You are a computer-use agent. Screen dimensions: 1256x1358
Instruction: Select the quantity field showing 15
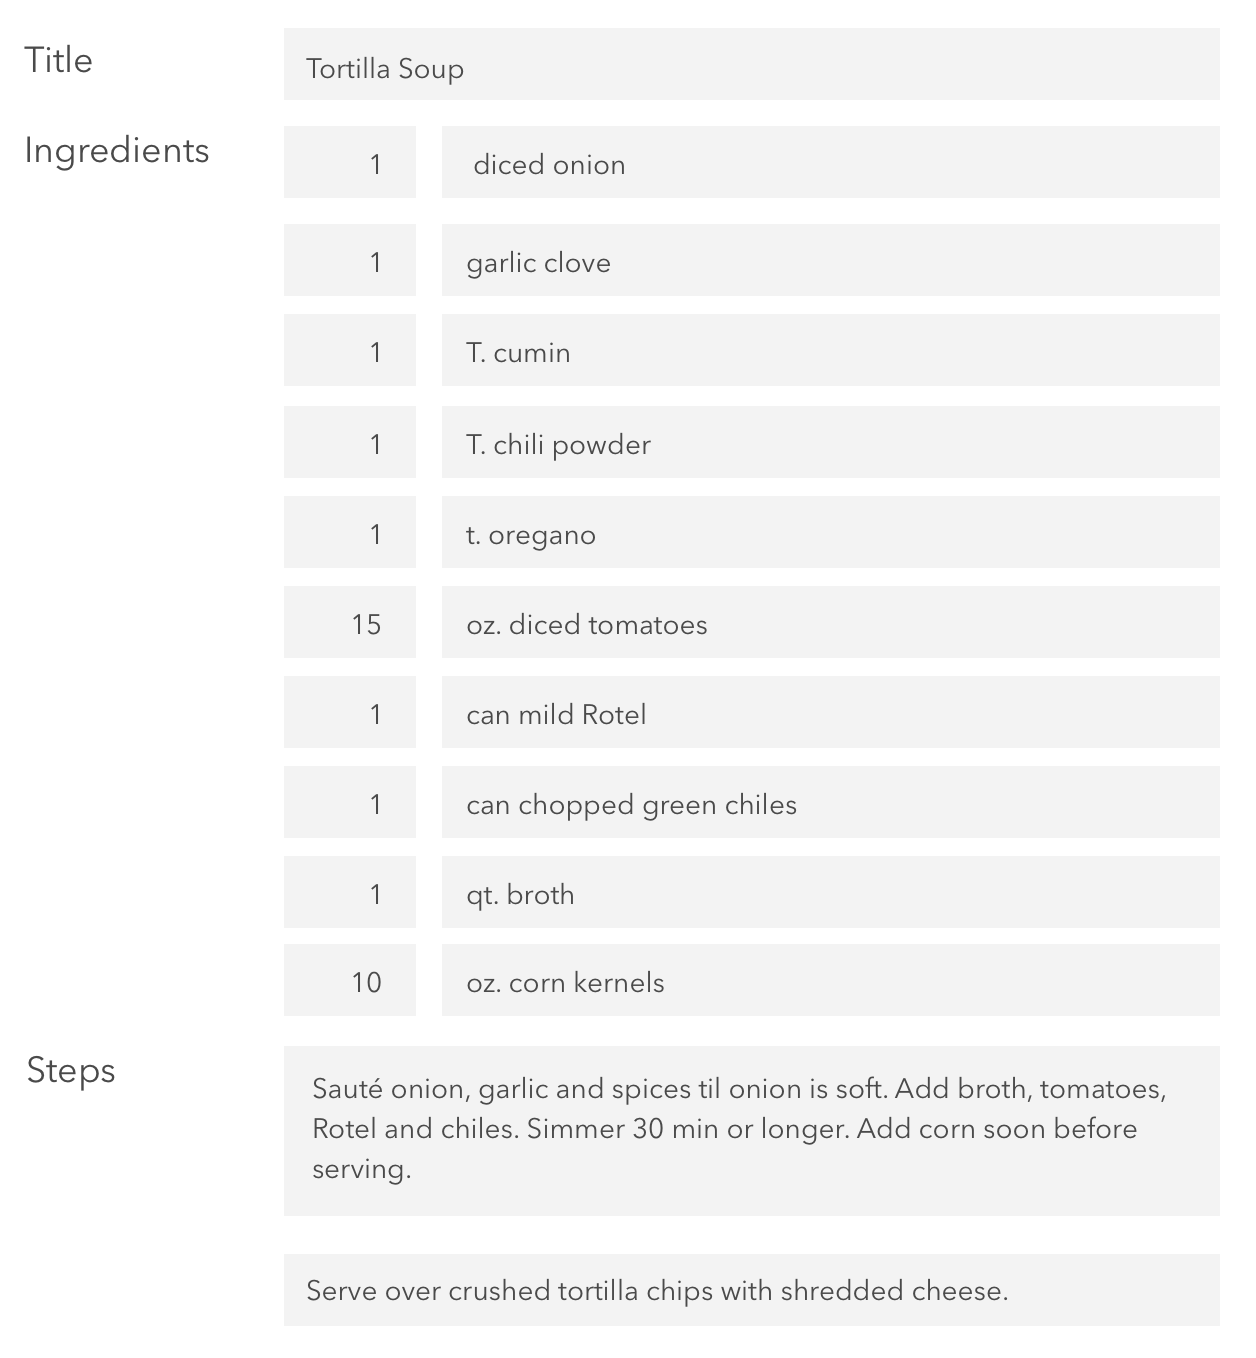tap(350, 622)
